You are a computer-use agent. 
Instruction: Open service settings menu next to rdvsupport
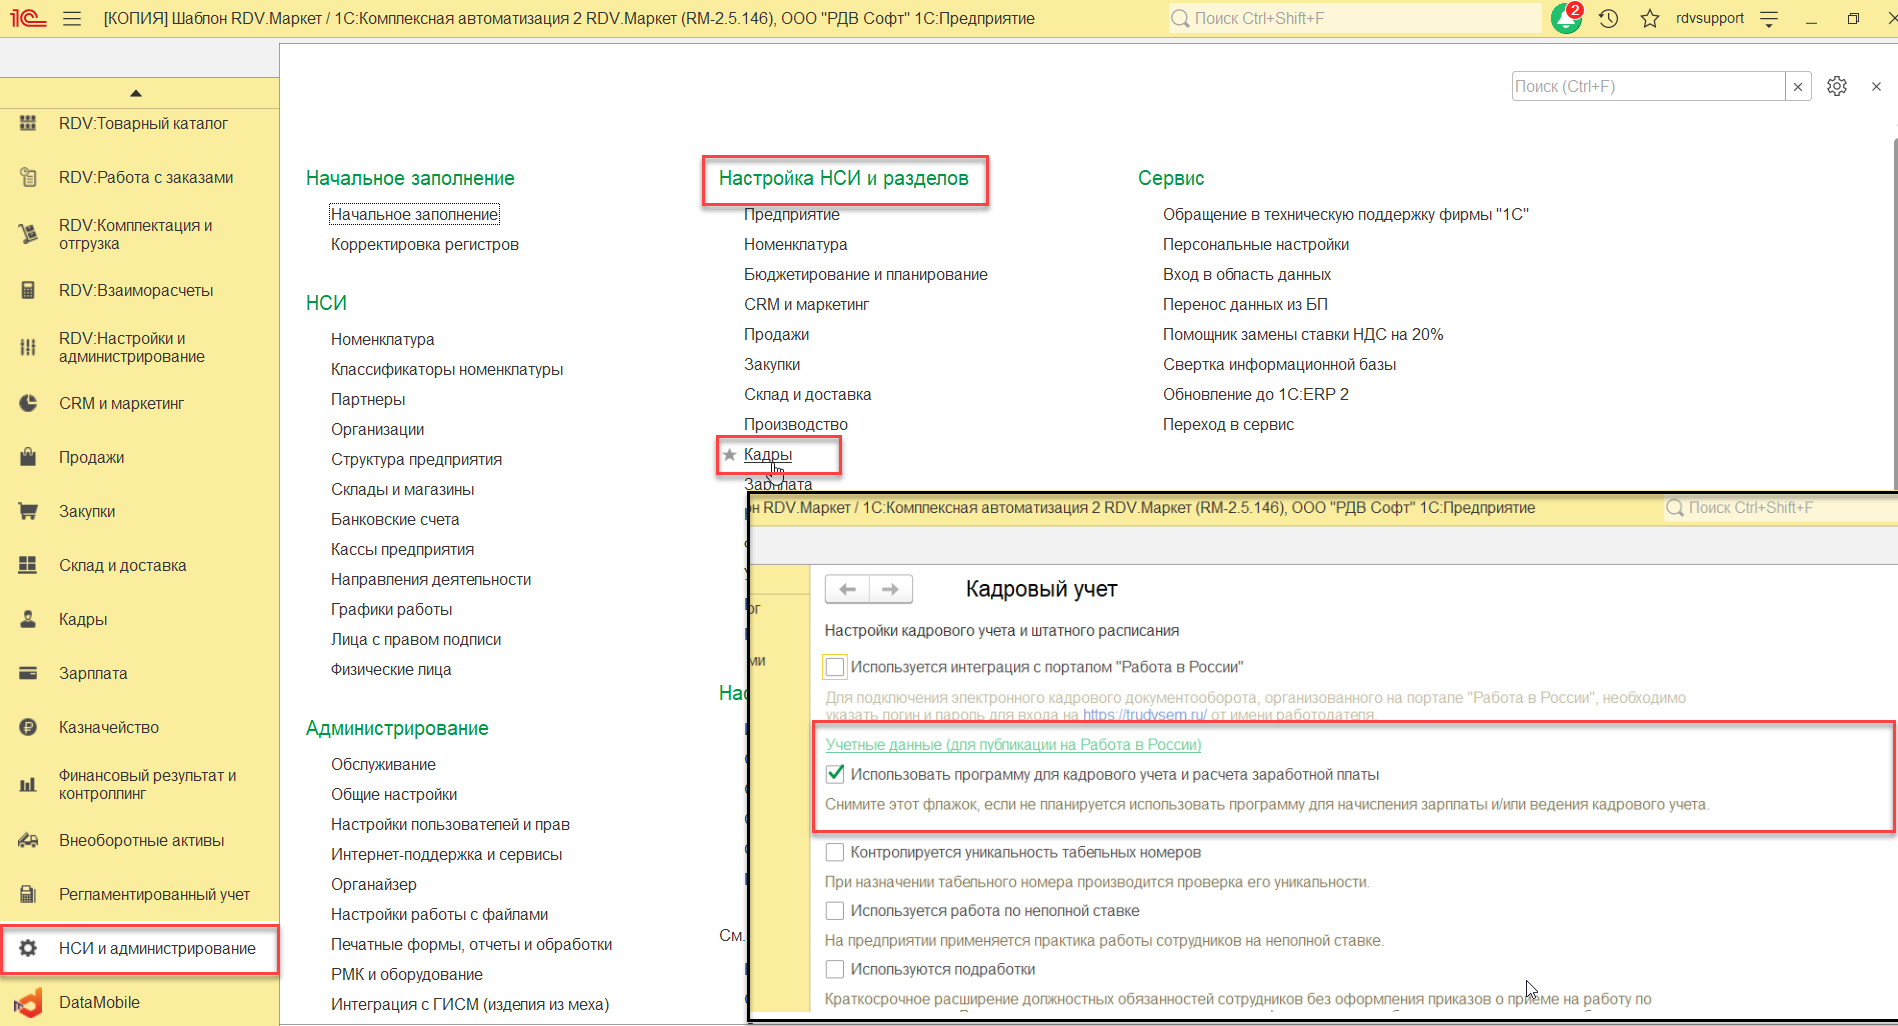pos(1769,18)
